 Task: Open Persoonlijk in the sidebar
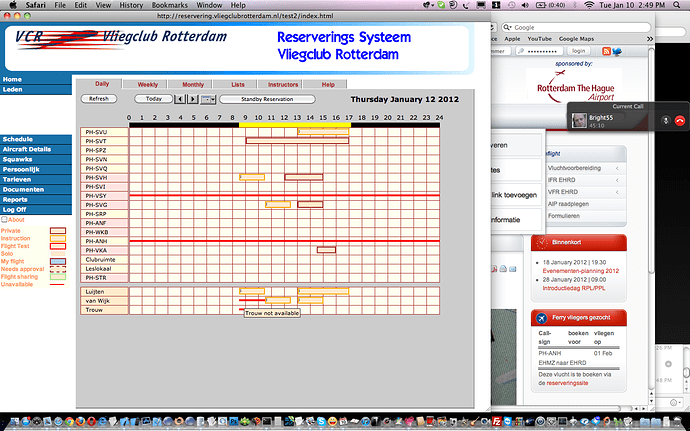coord(36,169)
